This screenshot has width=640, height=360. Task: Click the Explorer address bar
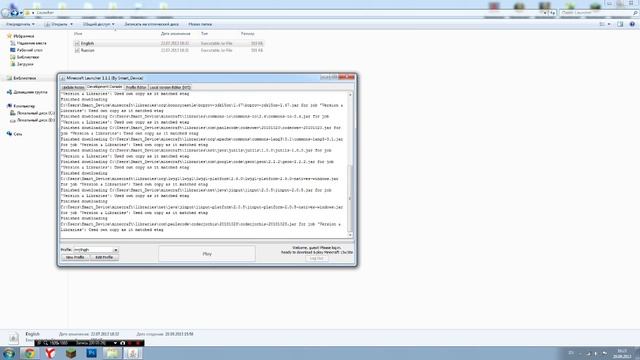pos(286,13)
